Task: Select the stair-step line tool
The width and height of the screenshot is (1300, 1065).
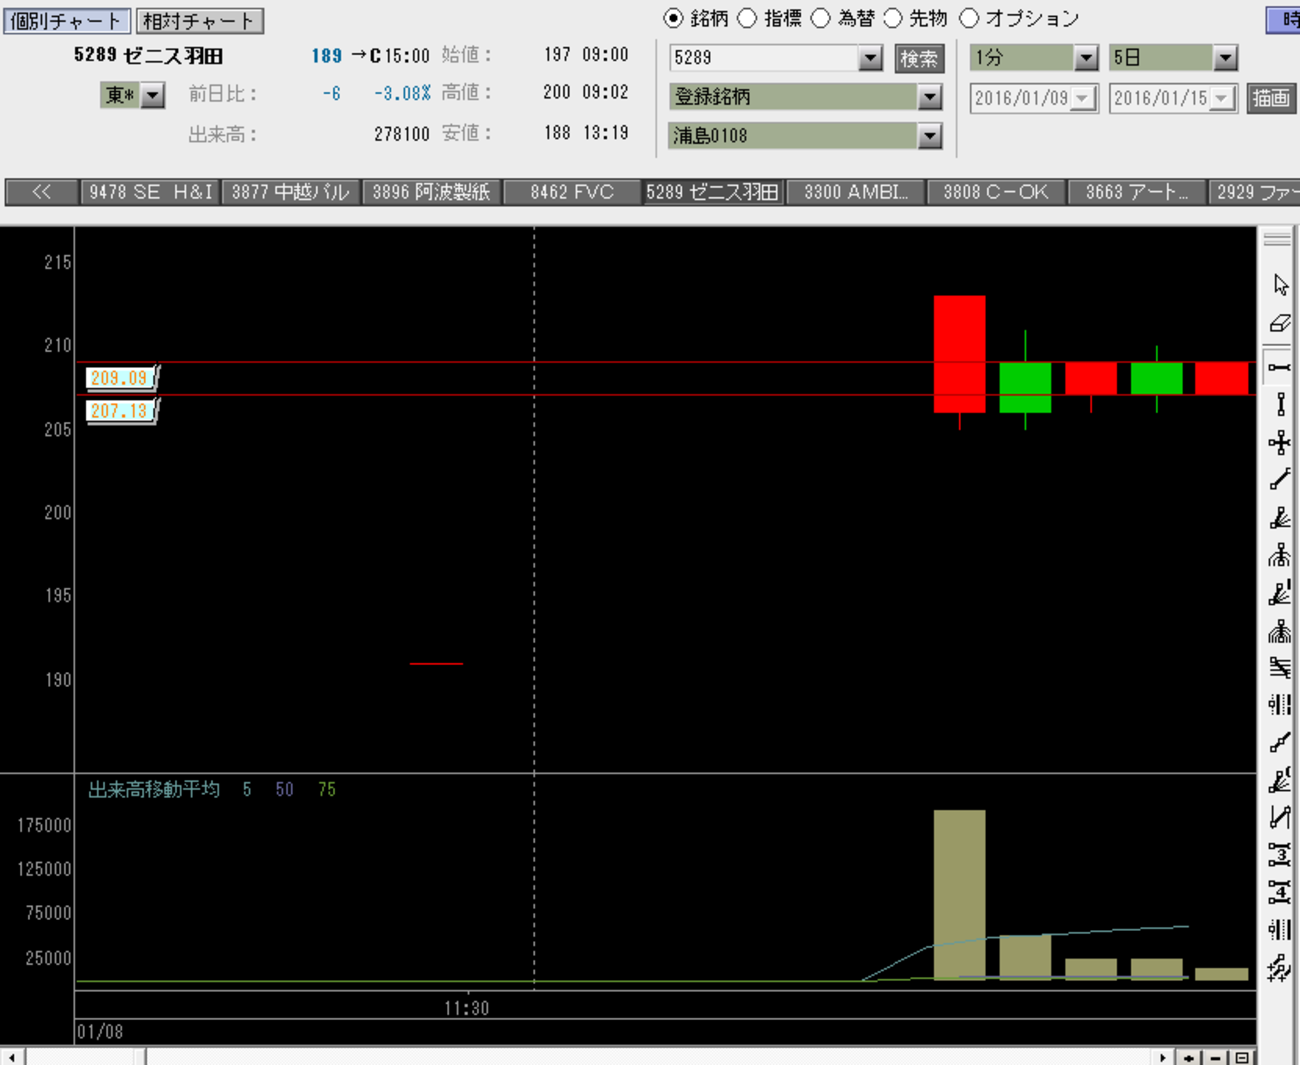Action: click(x=1280, y=743)
